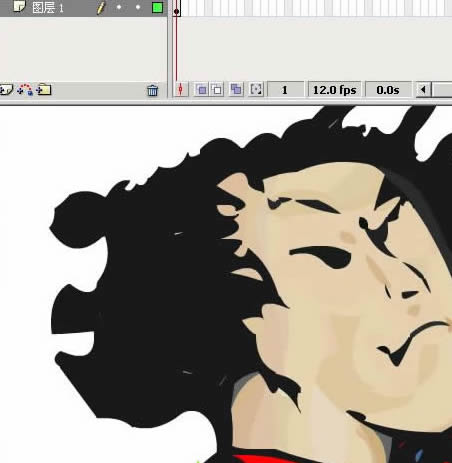Image resolution: width=452 pixels, height=463 pixels.
Task: Click the Center Frame button
Action: 181,90
